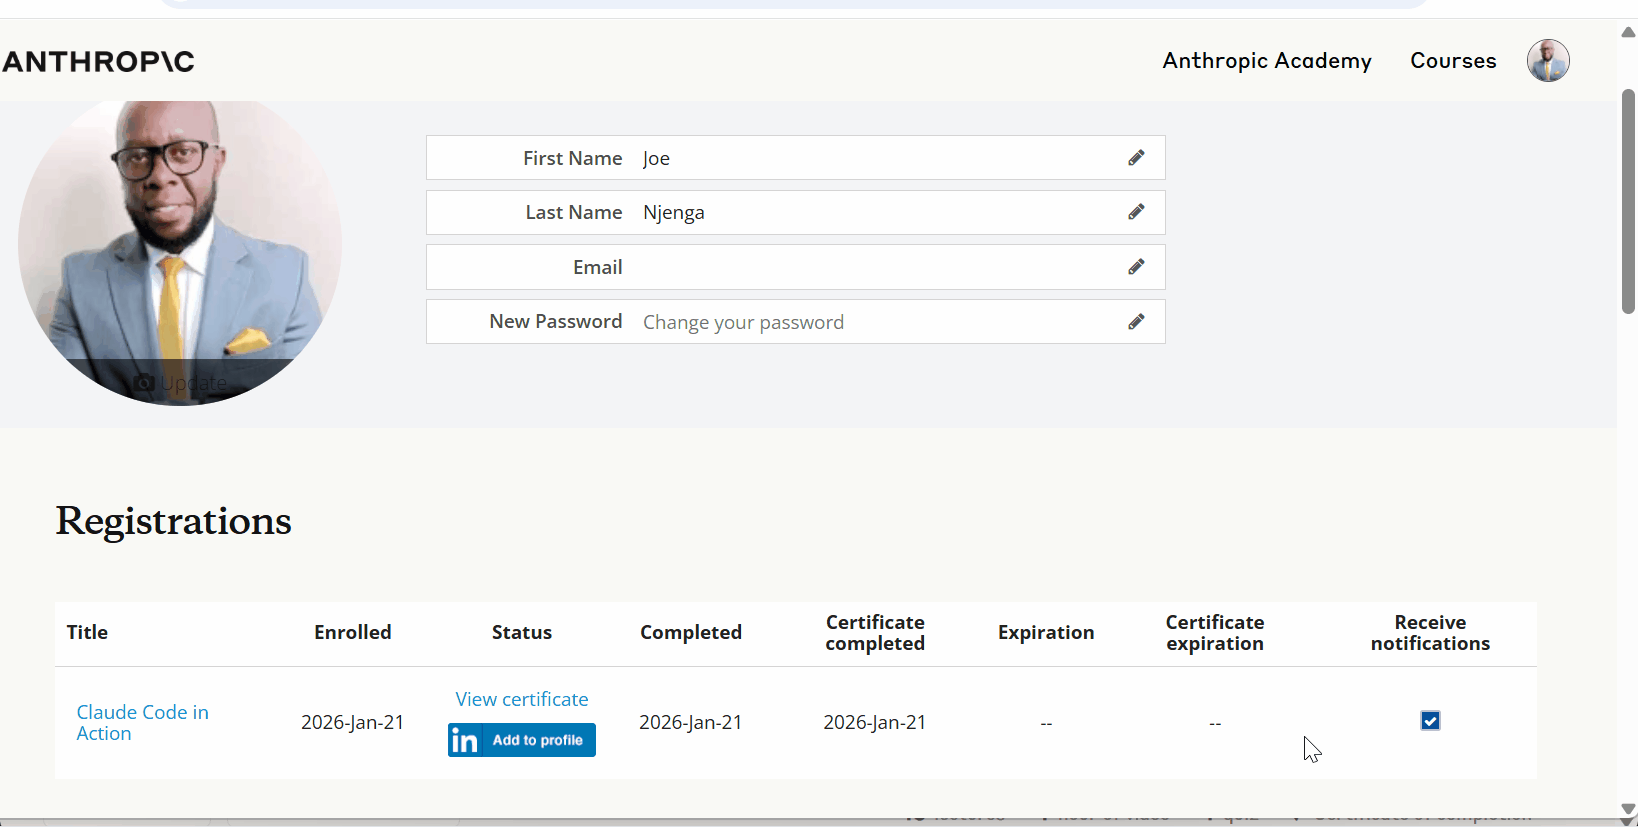Click the Registrations heading
The image size is (1638, 827).
point(174,521)
